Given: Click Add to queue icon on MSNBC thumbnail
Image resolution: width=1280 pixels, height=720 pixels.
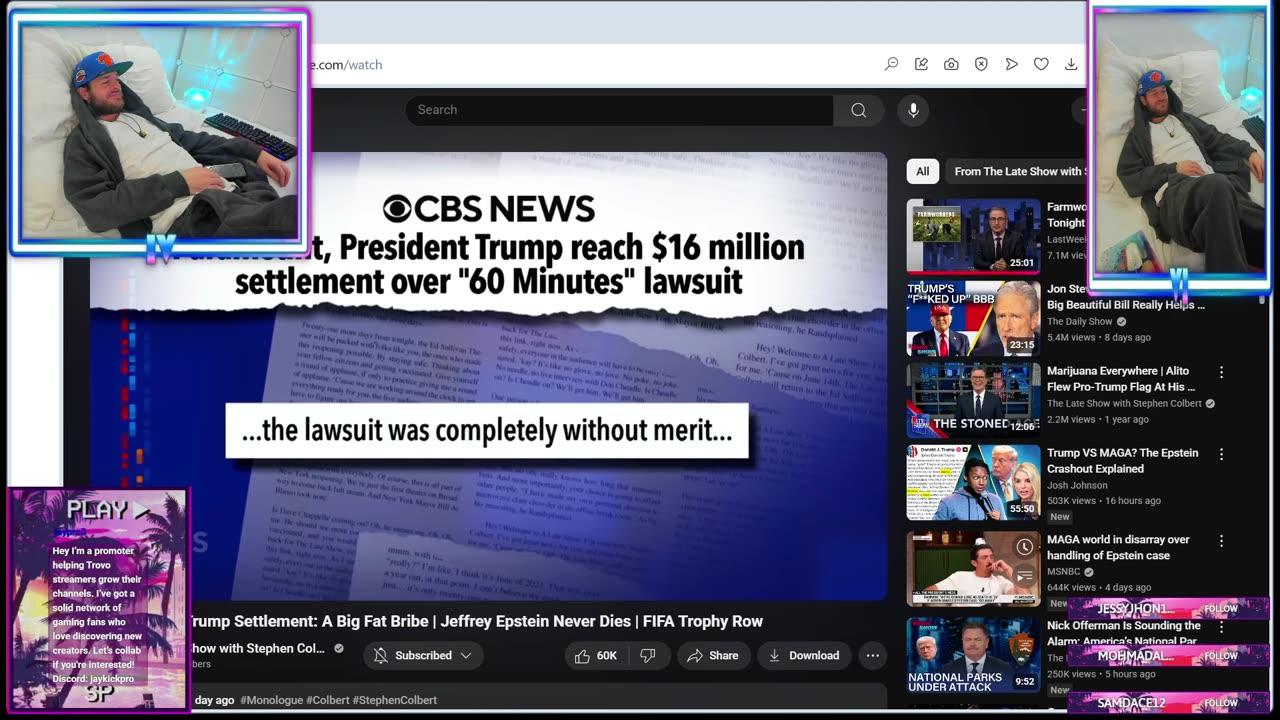Looking at the screenshot, I should 1024,576.
